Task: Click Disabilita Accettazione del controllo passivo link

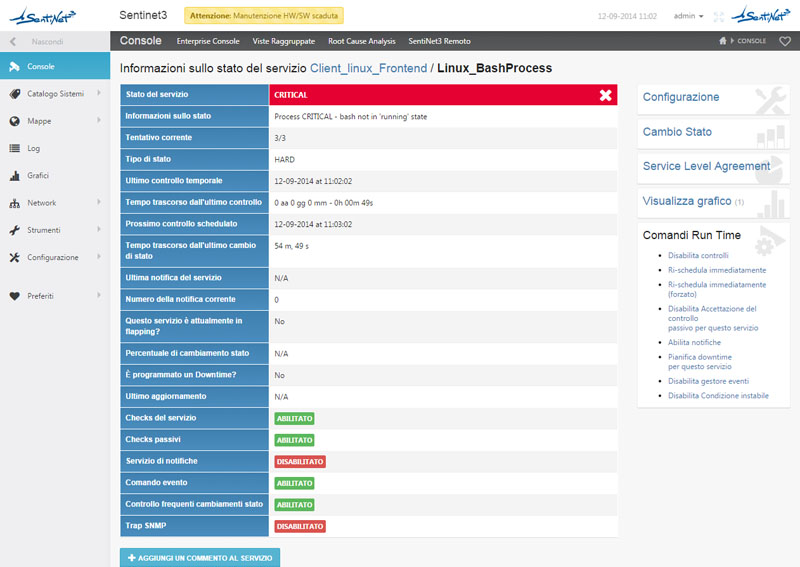Action: [x=713, y=318]
